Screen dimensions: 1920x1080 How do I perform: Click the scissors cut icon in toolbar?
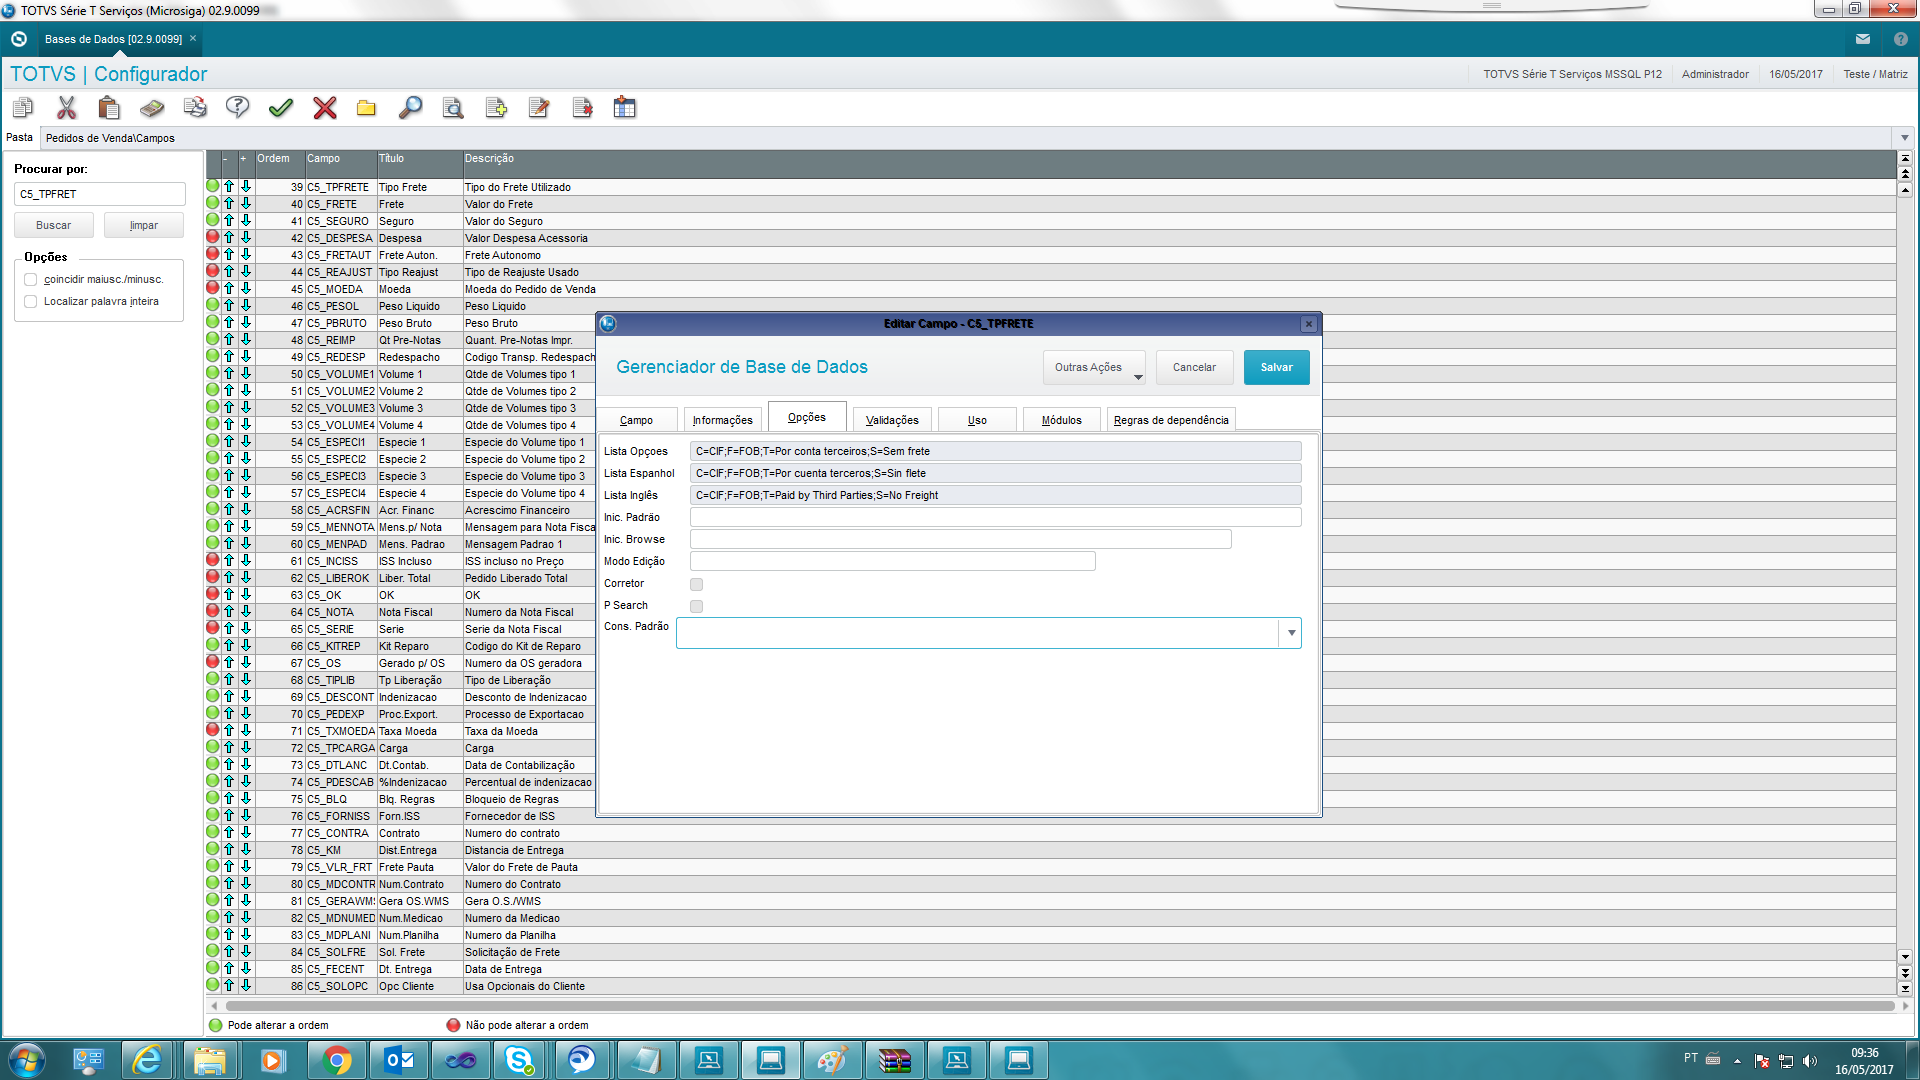(67, 108)
